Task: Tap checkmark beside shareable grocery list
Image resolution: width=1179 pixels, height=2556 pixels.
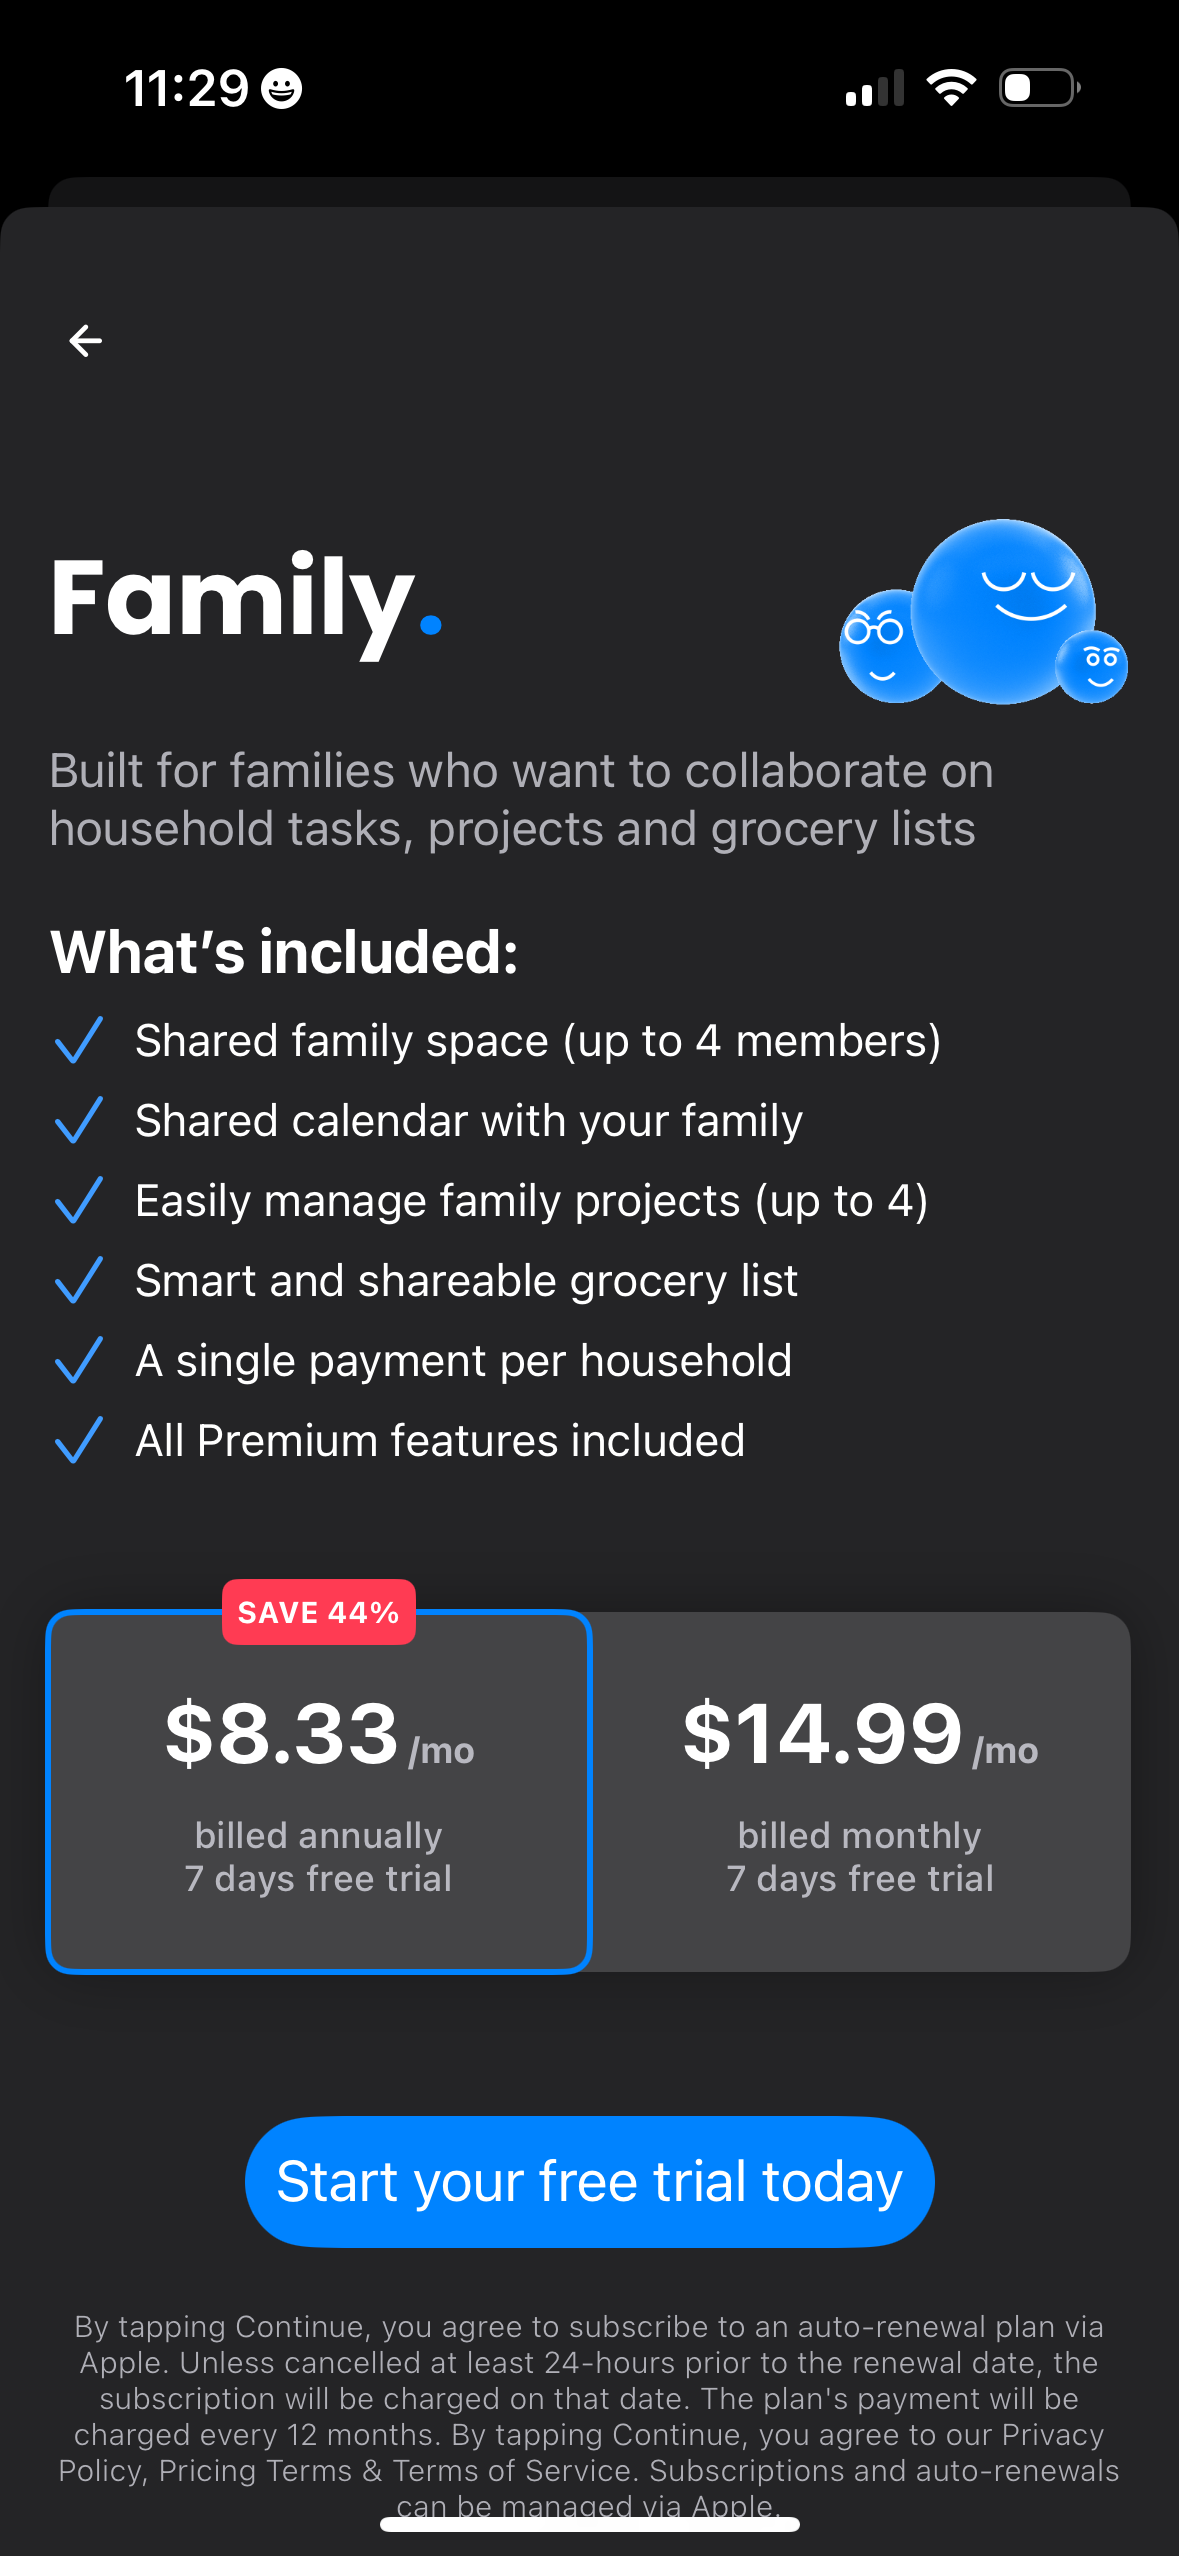Action: pos(79,1281)
